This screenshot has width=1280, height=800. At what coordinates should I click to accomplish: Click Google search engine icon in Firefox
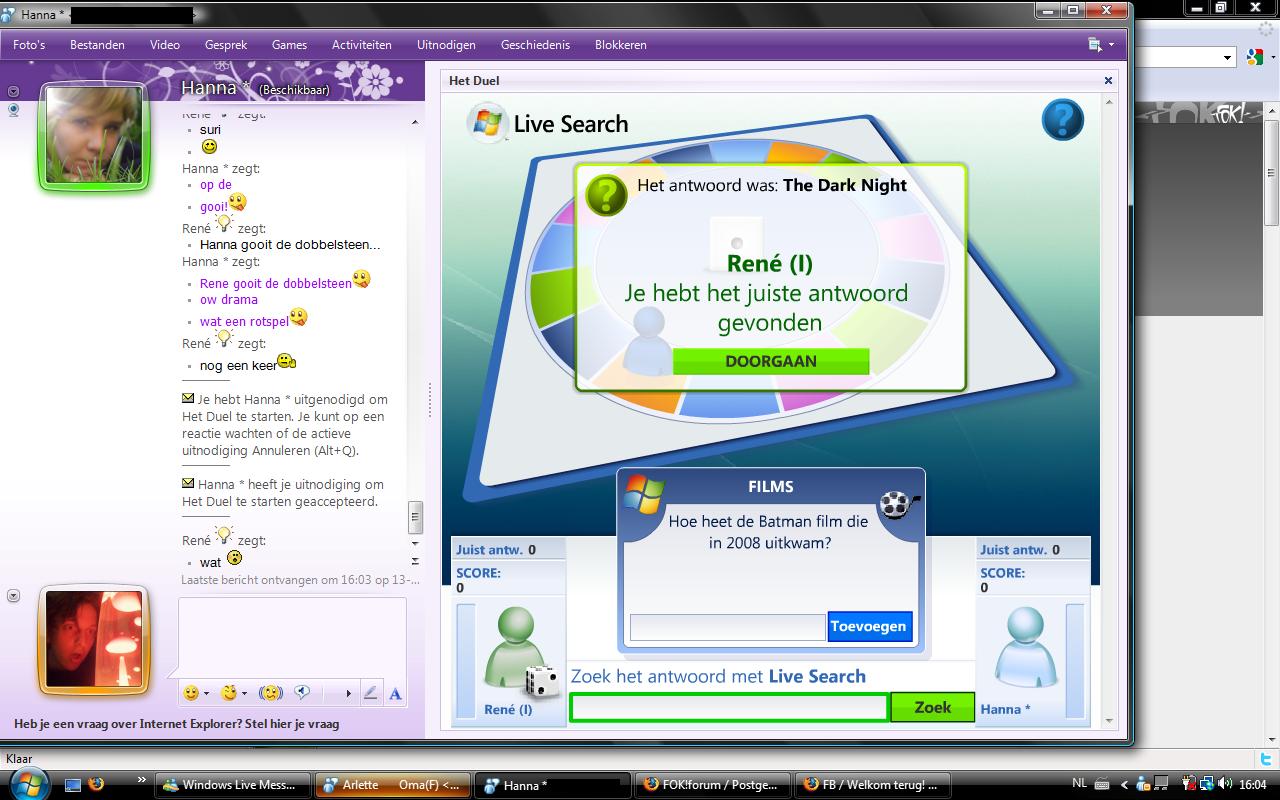point(1255,58)
